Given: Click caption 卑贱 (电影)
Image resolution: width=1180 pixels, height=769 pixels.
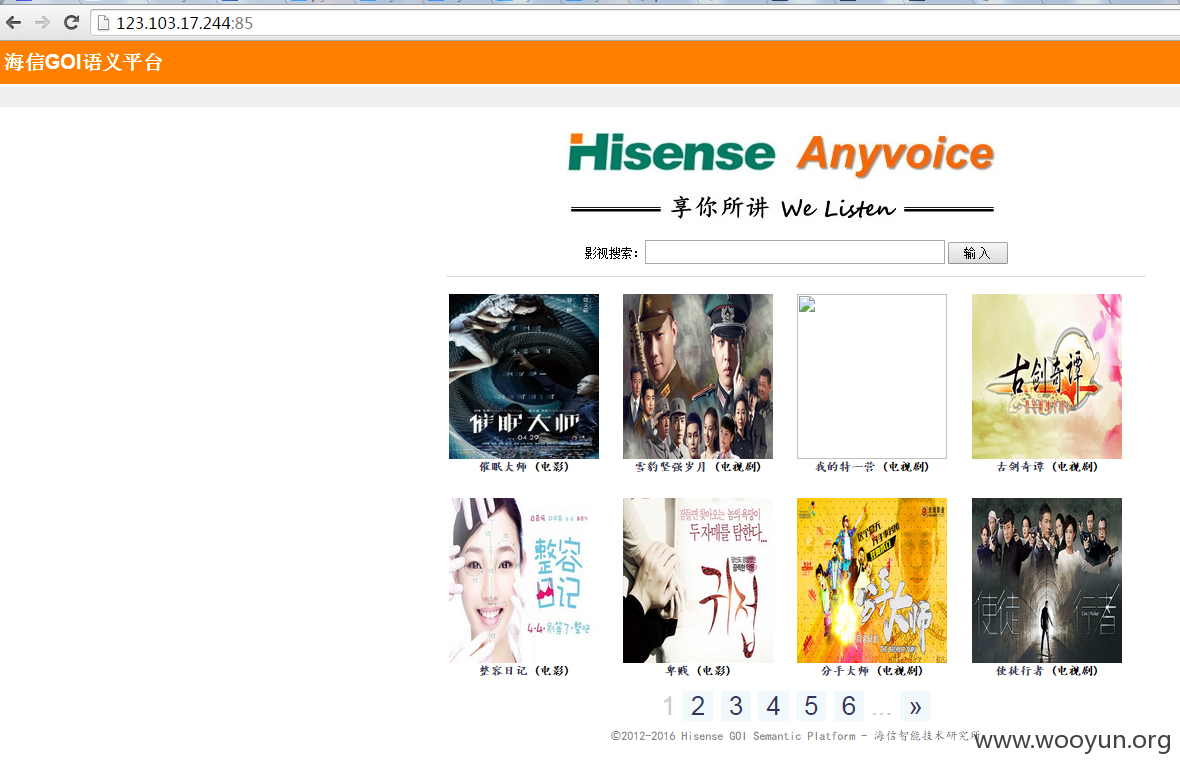Looking at the screenshot, I should [x=698, y=670].
